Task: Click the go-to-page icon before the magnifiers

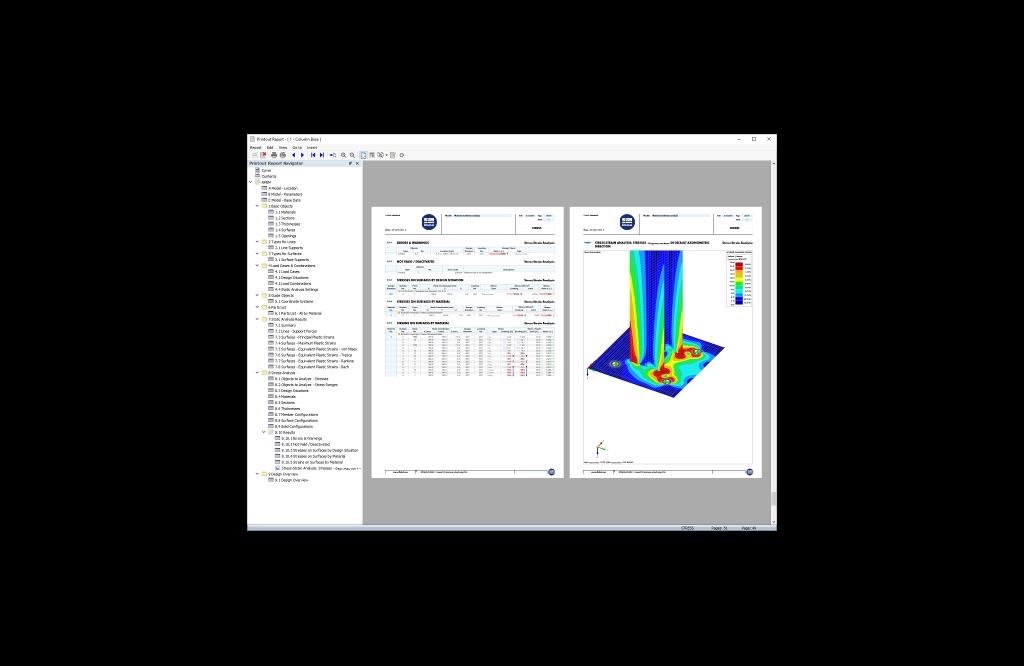Action: (332, 155)
